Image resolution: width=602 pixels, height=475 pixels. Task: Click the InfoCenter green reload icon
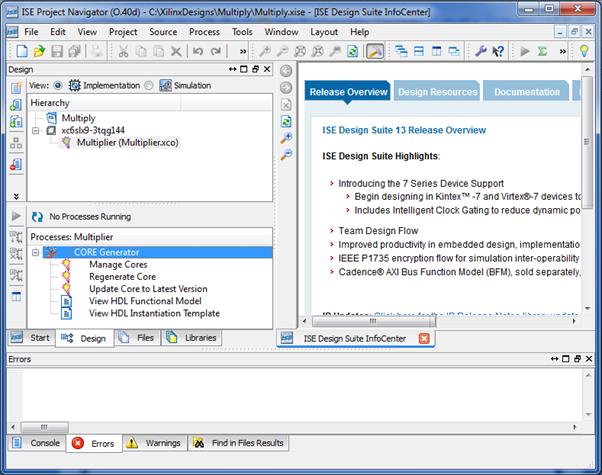click(286, 121)
